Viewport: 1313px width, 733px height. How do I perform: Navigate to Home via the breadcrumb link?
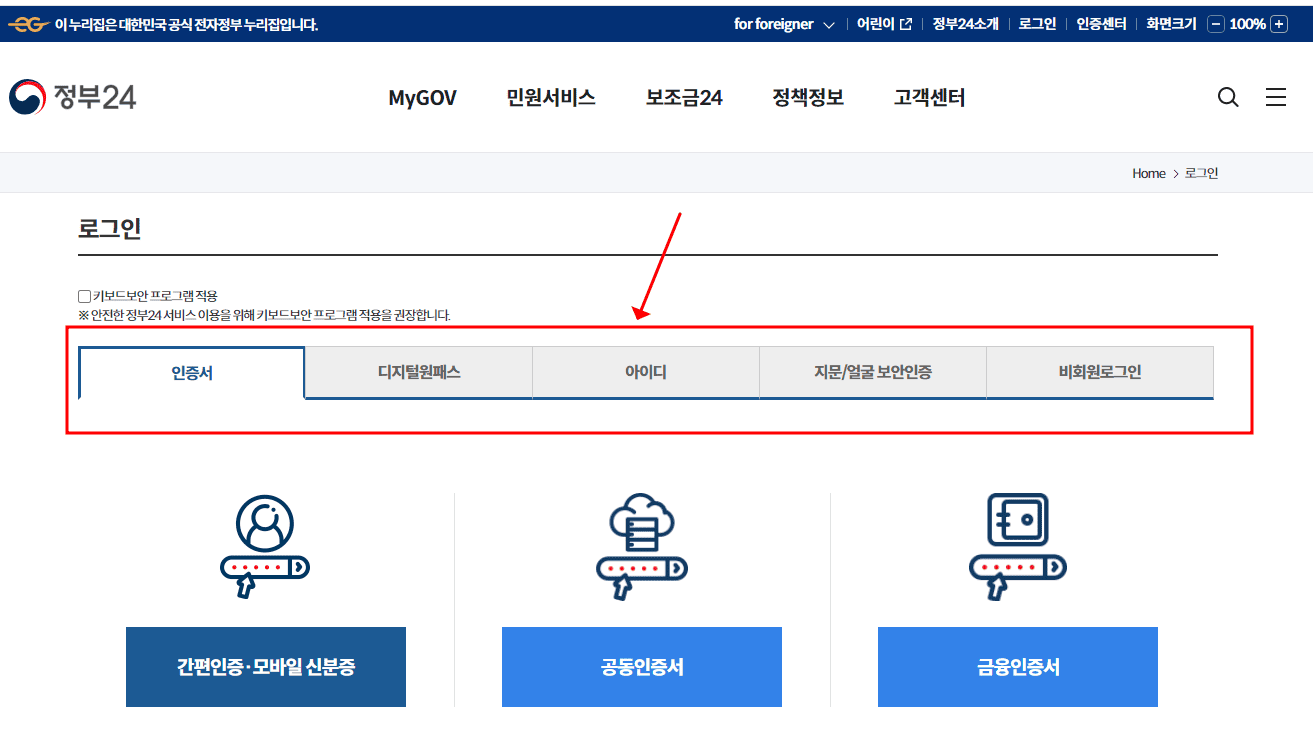(1148, 172)
